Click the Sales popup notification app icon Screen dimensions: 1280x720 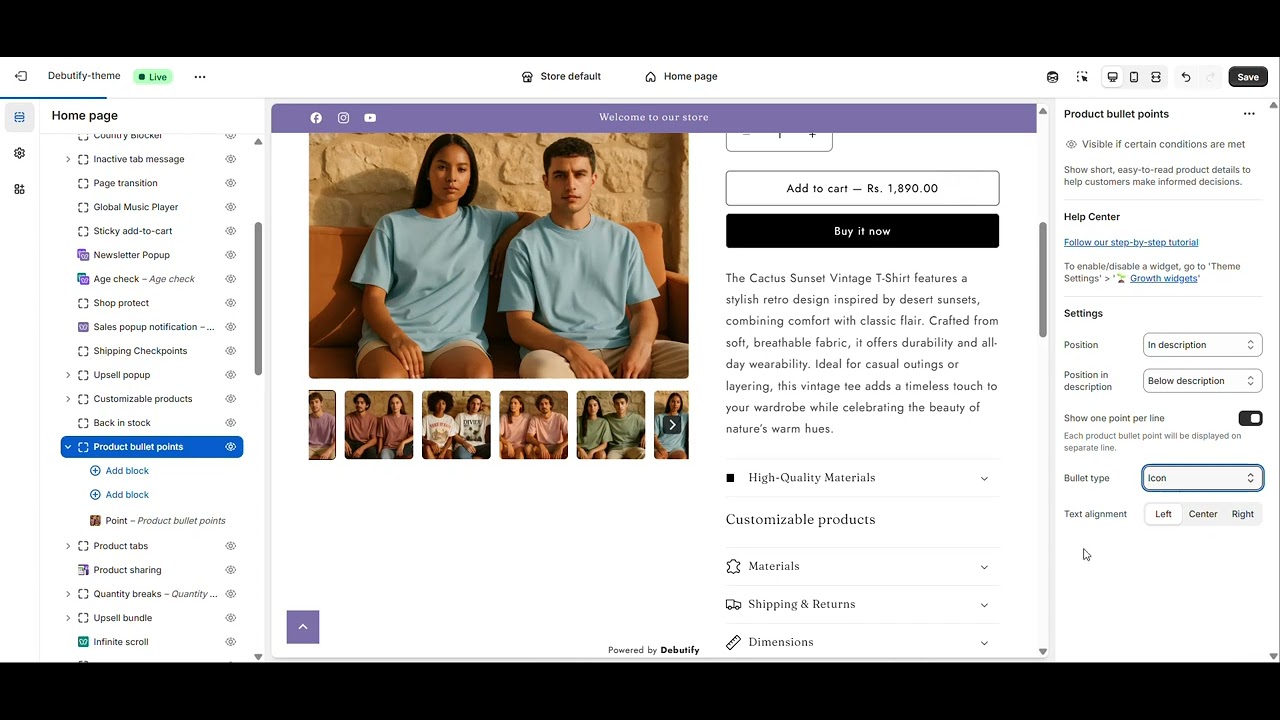[x=83, y=327]
